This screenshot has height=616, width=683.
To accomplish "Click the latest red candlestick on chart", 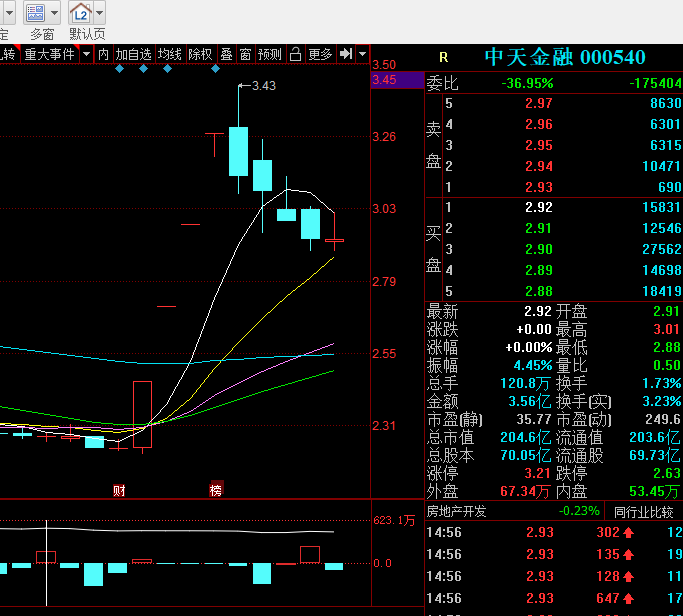I will click(335, 240).
